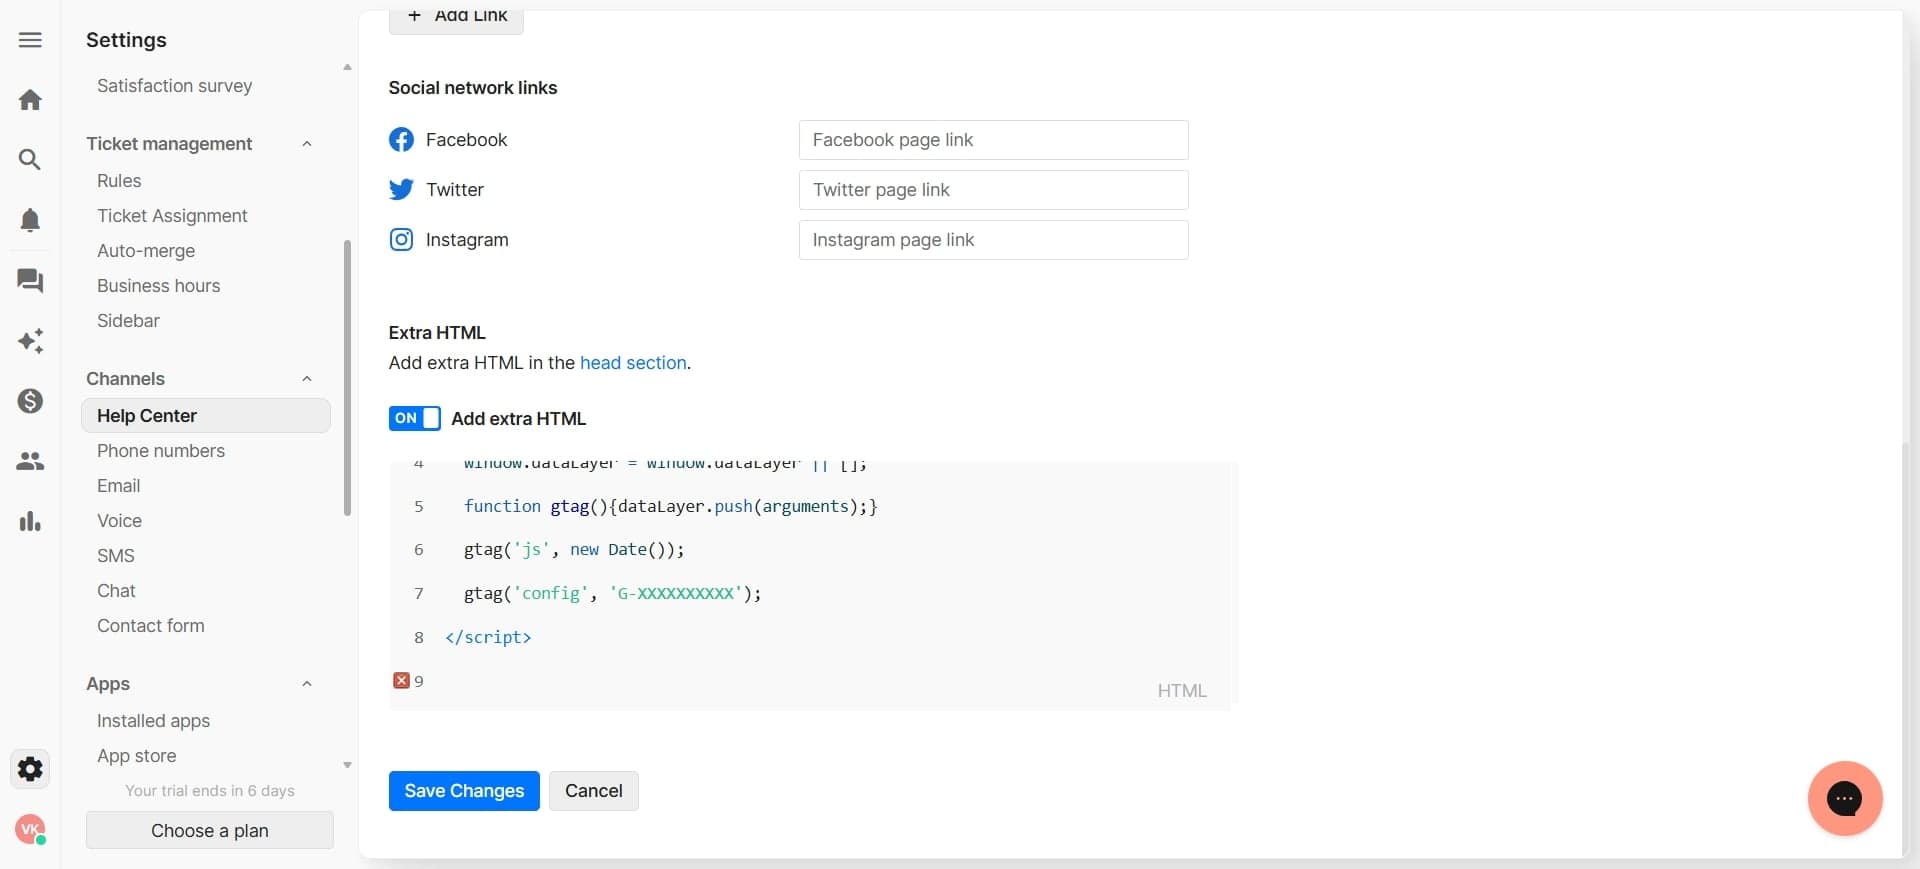Open Ticket Assignment settings
The image size is (1920, 869).
[172, 216]
